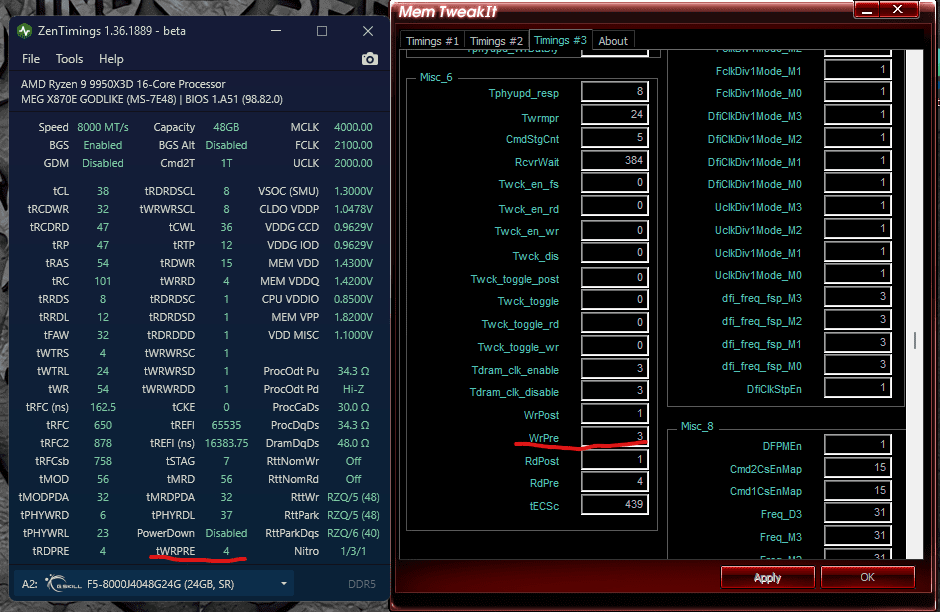Image resolution: width=940 pixels, height=612 pixels.
Task: Click the Twck_en_fs value field
Action: [x=614, y=183]
